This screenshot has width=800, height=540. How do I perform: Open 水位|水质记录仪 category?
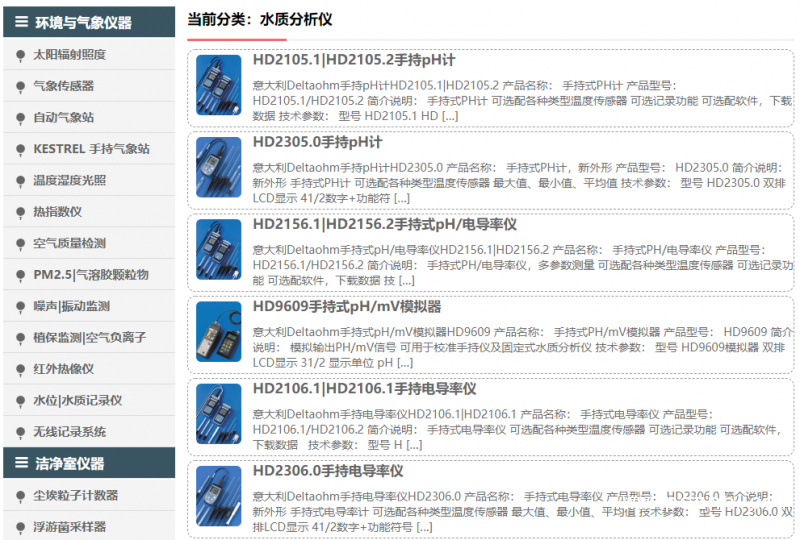click(x=77, y=401)
